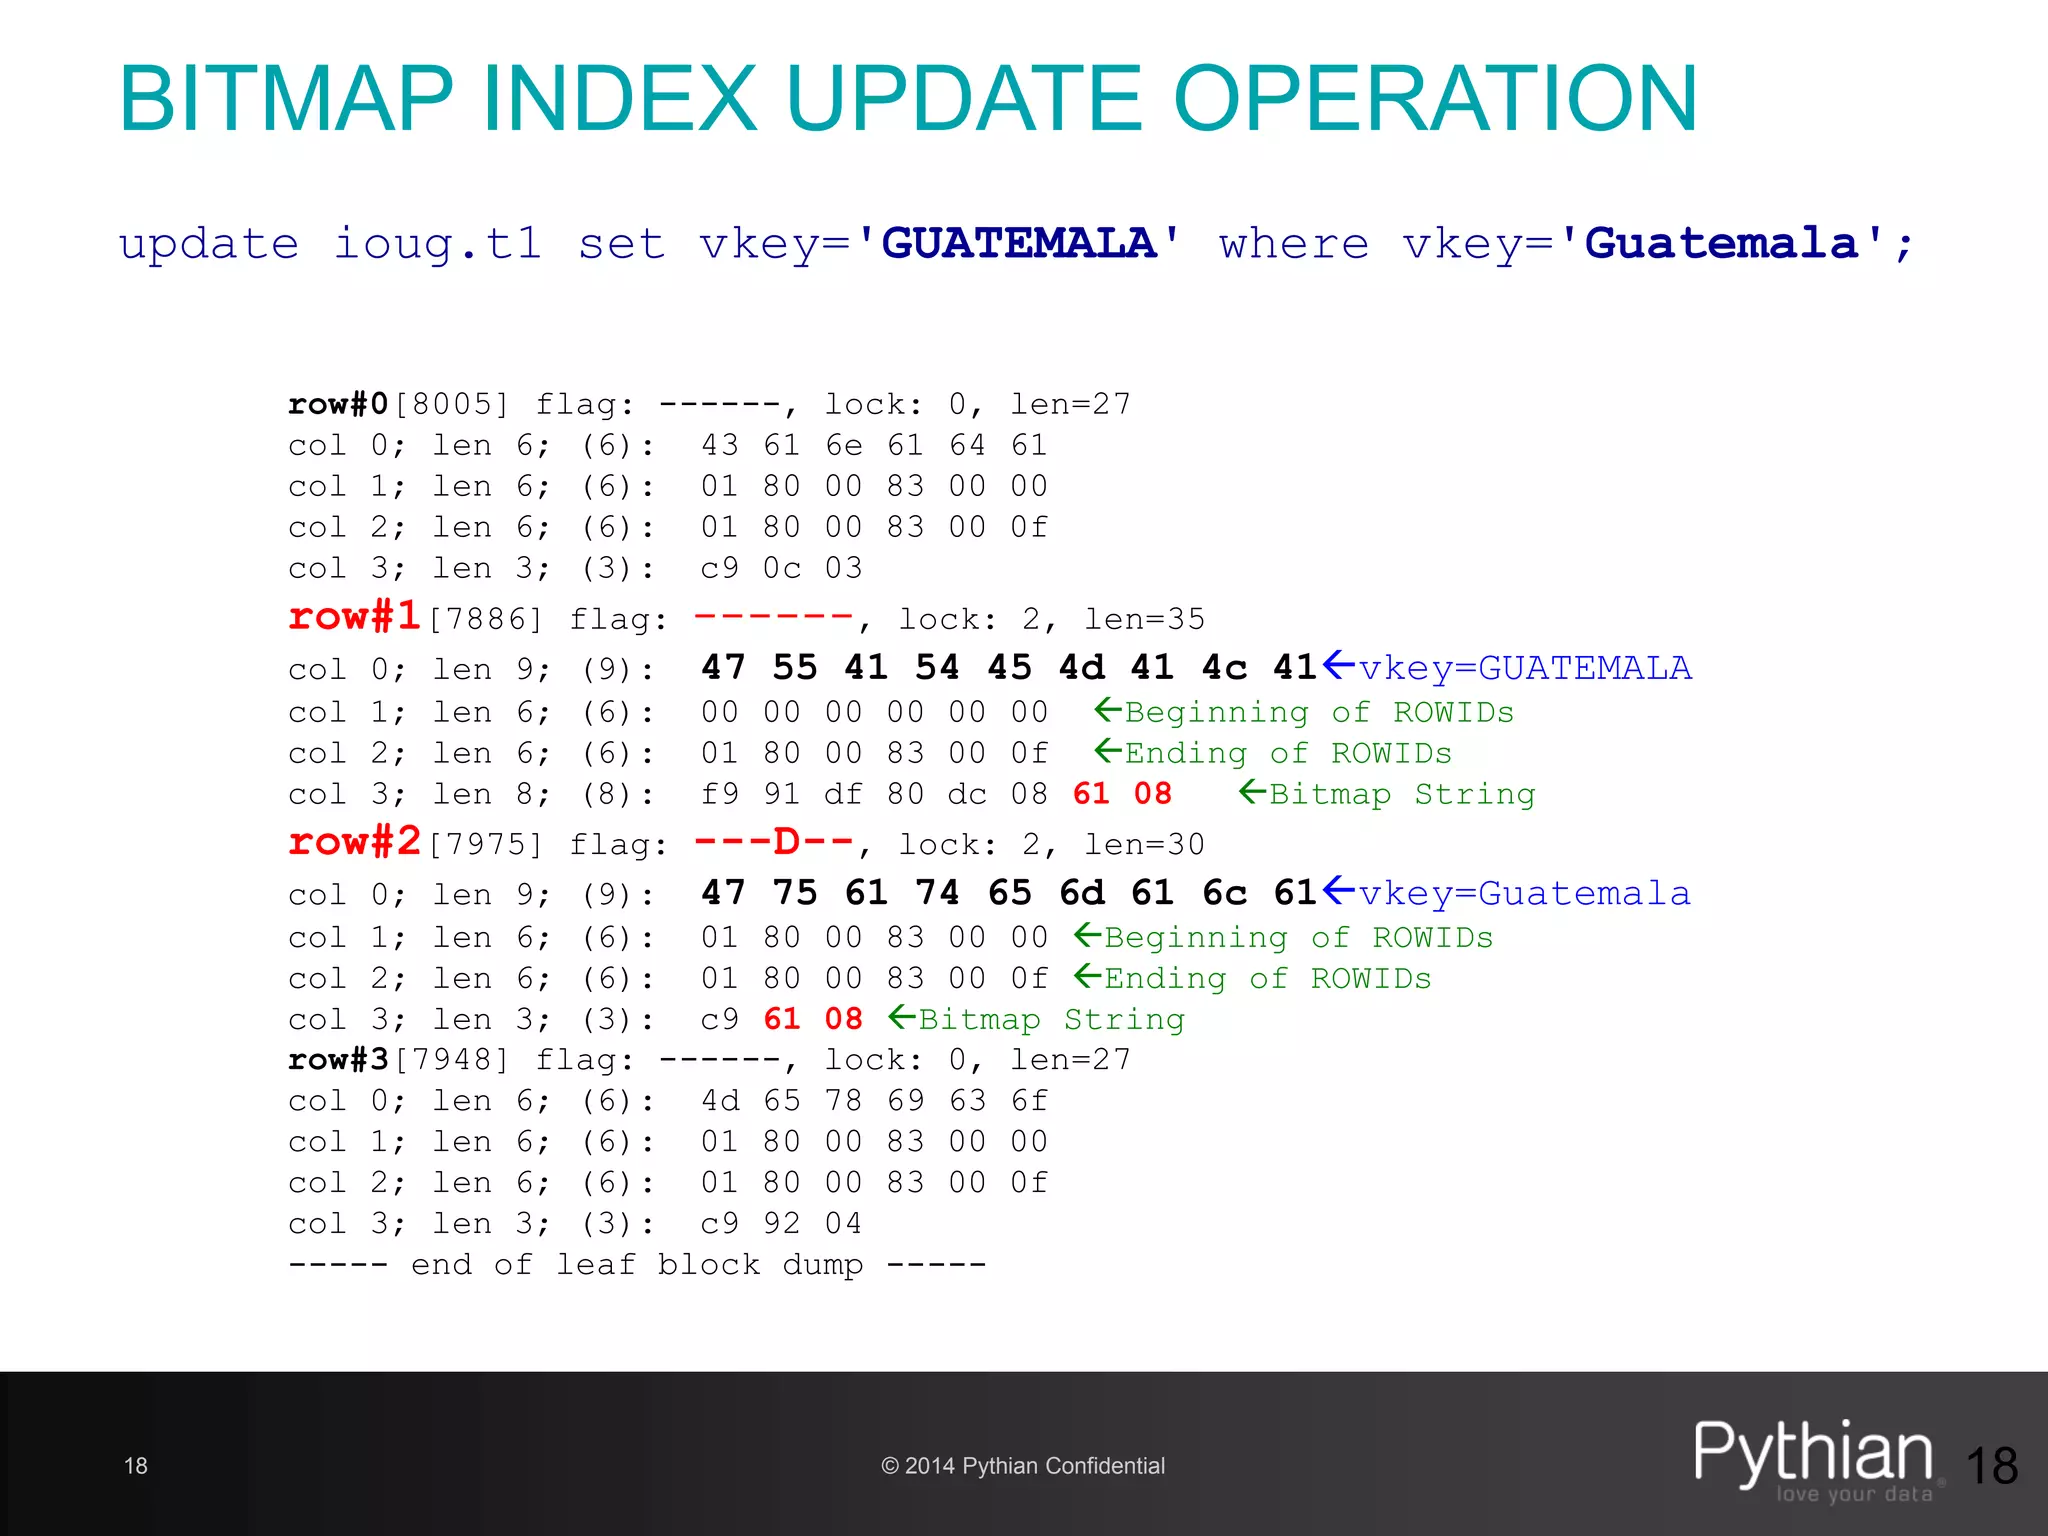This screenshot has height=1536, width=2048.
Task: Click the '2014 Pythian Confidential' footer text
Action: (1023, 1466)
